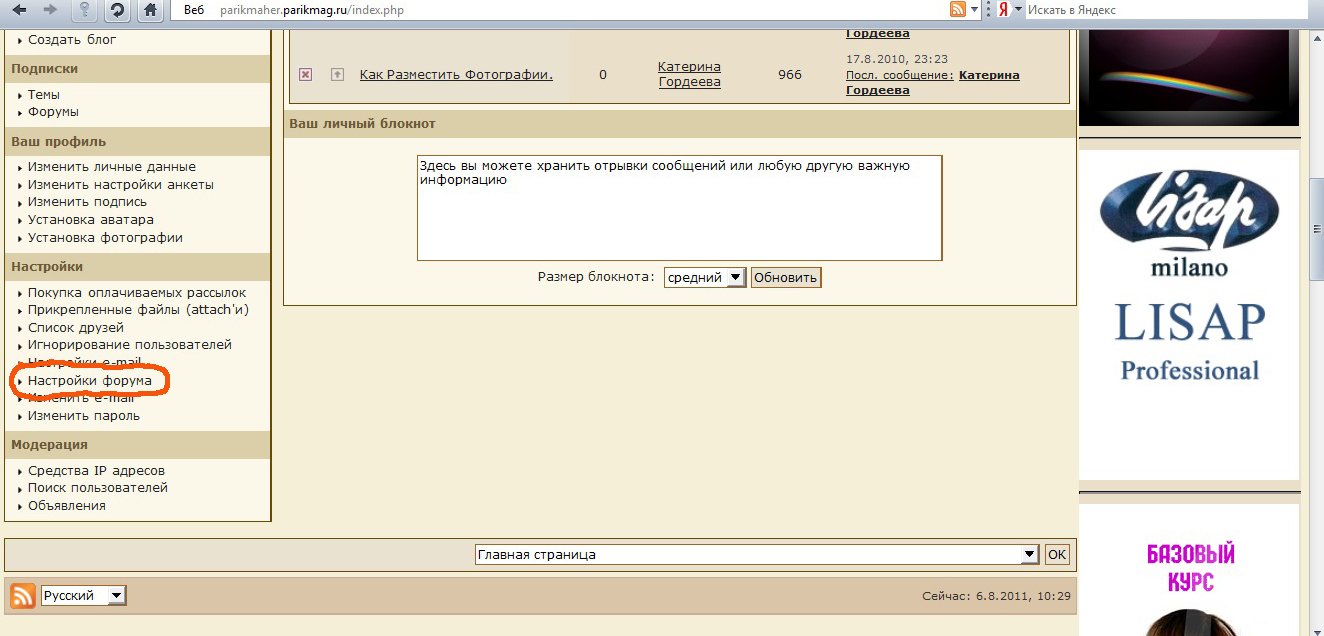
Task: Open the RSS dropdown arrow in address bar
Action: pyautogui.click(x=974, y=10)
